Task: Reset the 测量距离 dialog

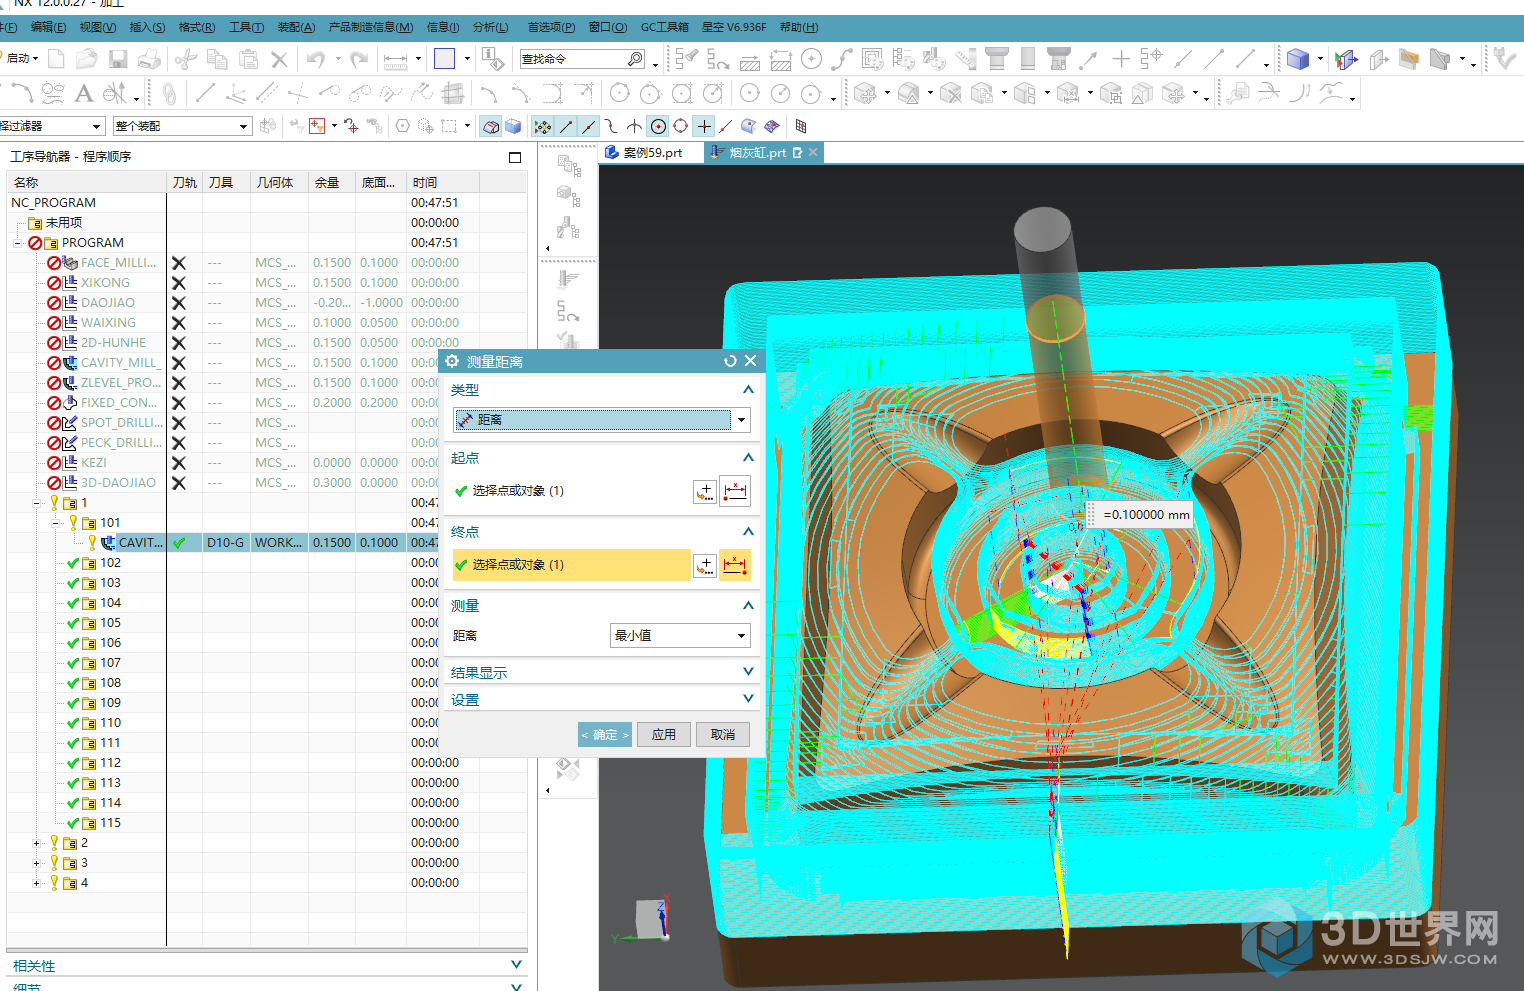Action: pos(730,361)
